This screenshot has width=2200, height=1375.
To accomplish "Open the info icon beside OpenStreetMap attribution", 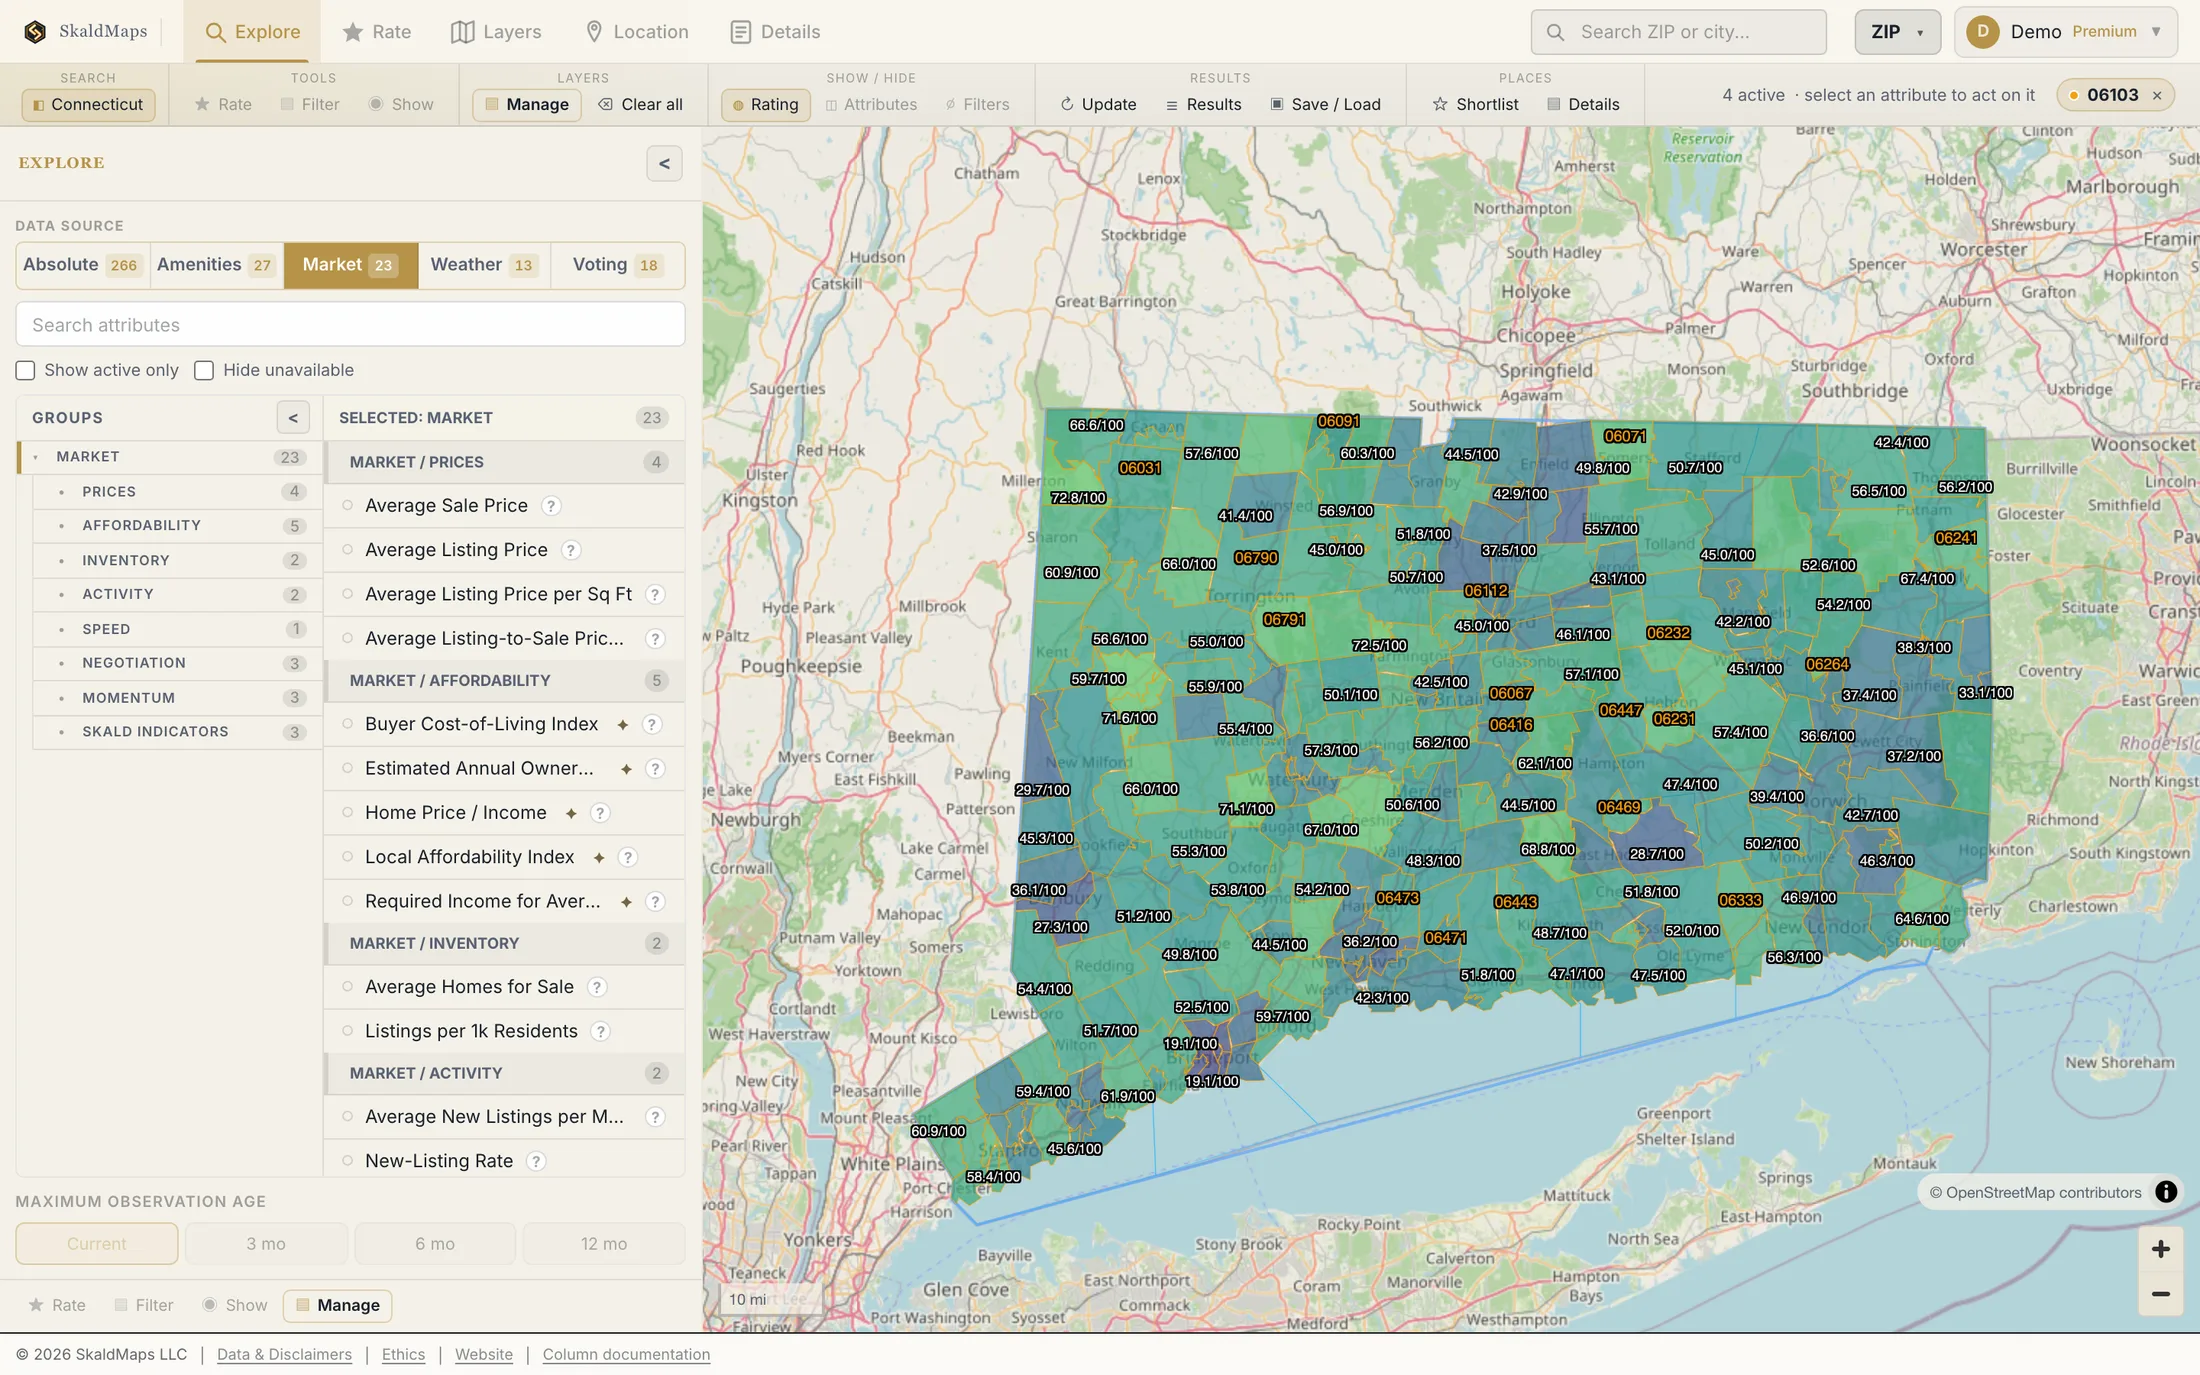I will (x=2165, y=1192).
